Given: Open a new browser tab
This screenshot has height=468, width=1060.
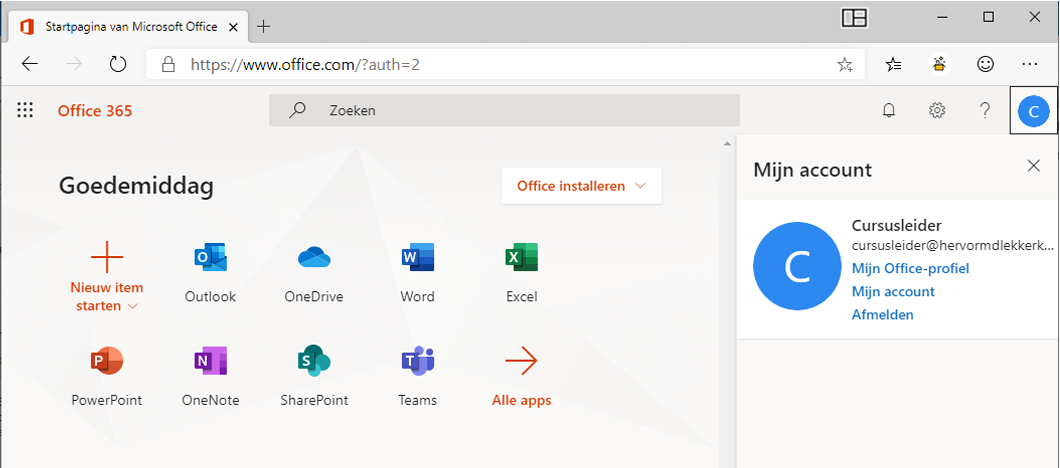Looking at the screenshot, I should coord(264,27).
